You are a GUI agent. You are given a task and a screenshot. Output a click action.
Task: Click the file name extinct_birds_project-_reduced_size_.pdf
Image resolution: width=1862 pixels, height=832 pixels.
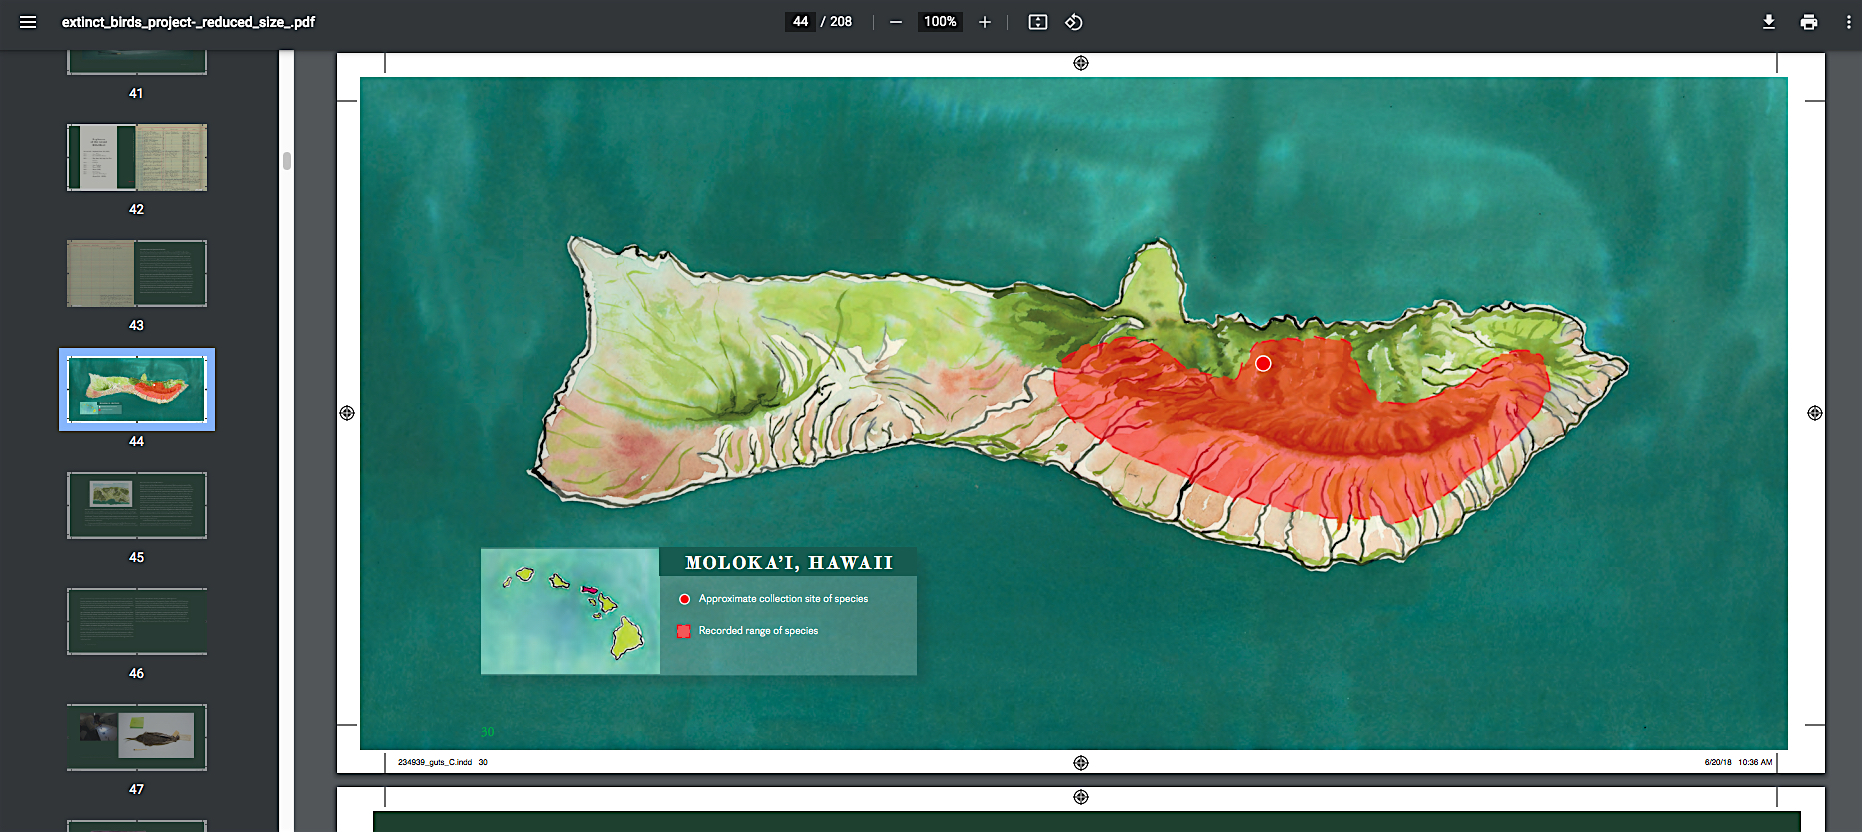click(188, 22)
